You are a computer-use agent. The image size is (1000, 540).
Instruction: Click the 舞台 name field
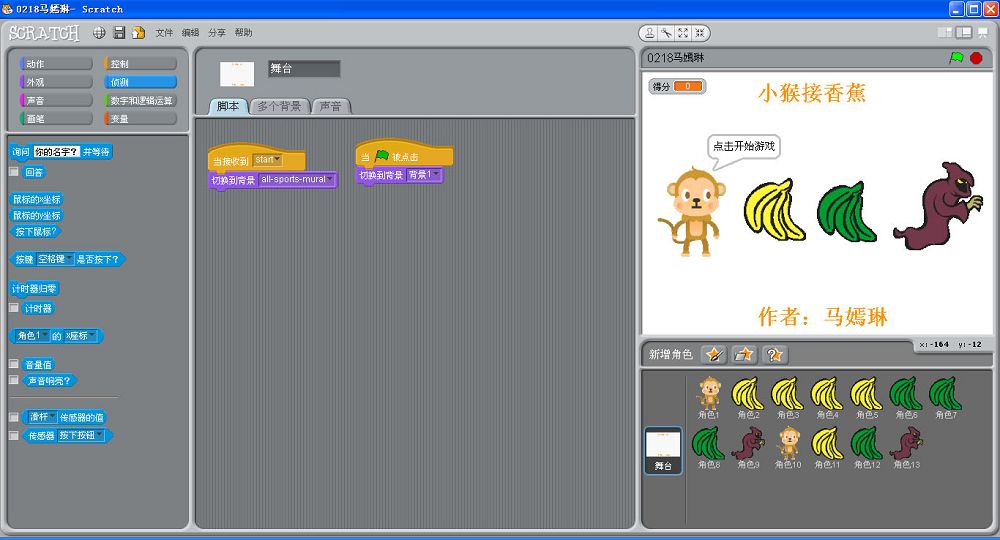point(304,69)
